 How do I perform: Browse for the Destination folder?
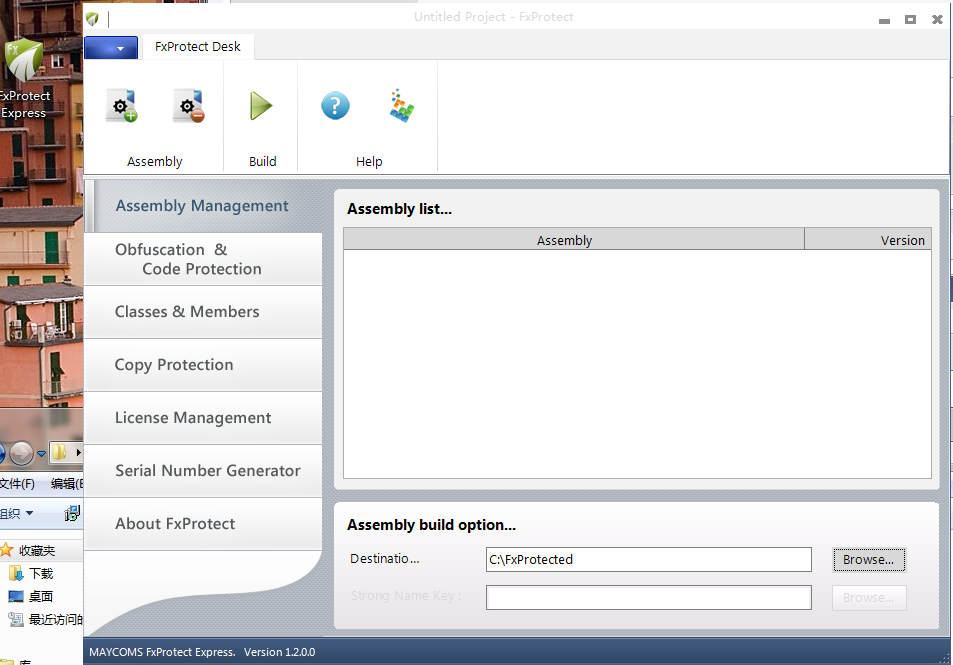(x=869, y=559)
